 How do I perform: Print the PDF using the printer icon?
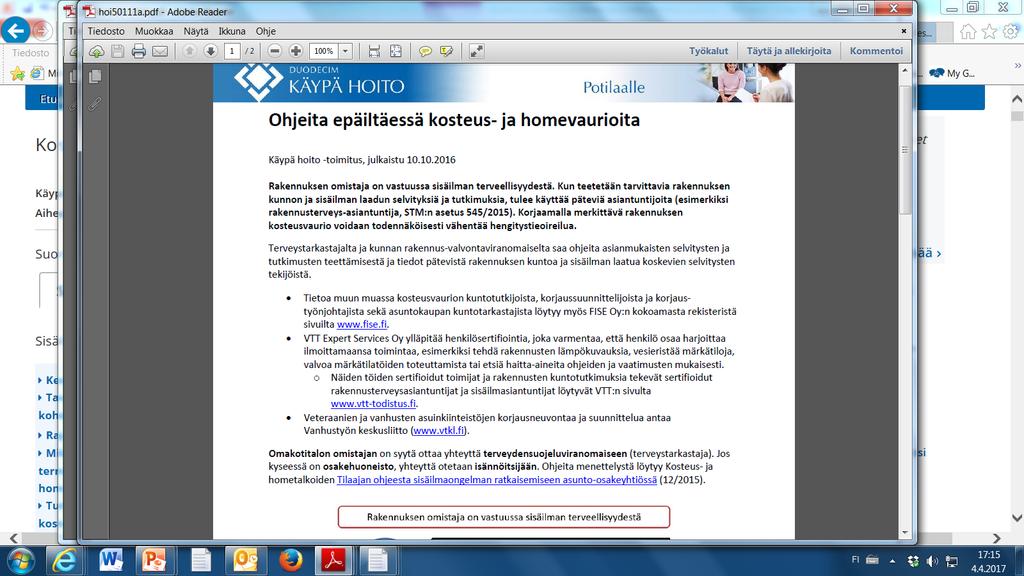138,51
